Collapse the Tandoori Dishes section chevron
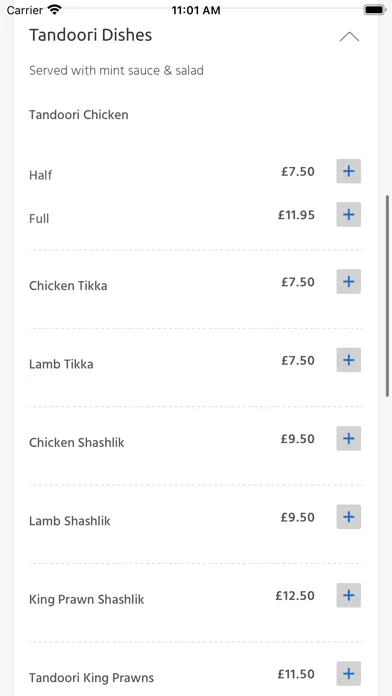Screen dimensions: 392x696 coord(349,36)
